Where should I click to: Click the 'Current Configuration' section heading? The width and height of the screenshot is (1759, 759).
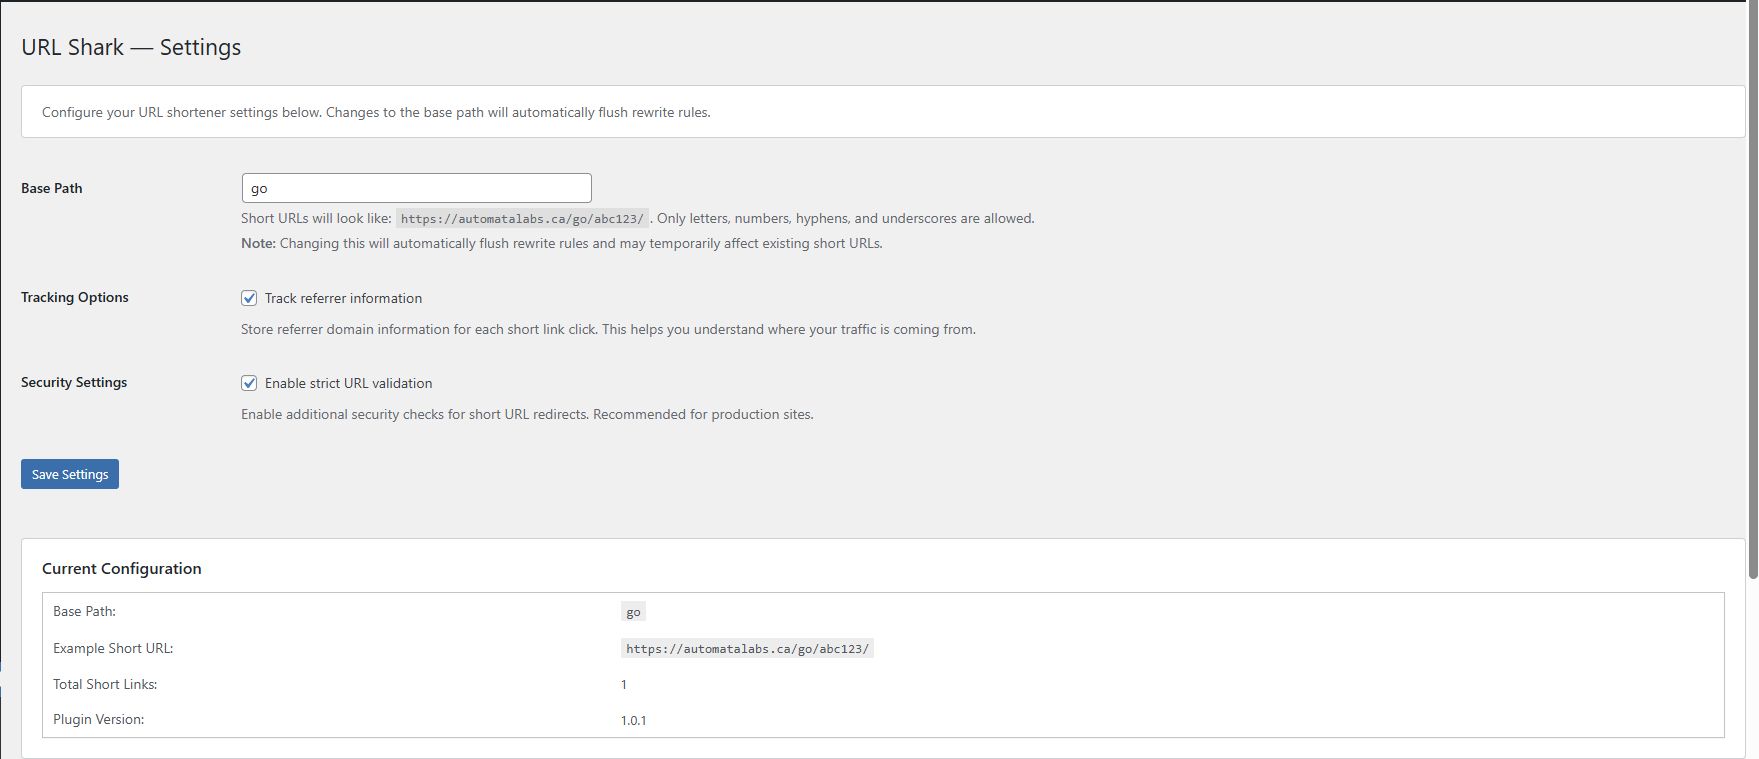click(x=122, y=568)
